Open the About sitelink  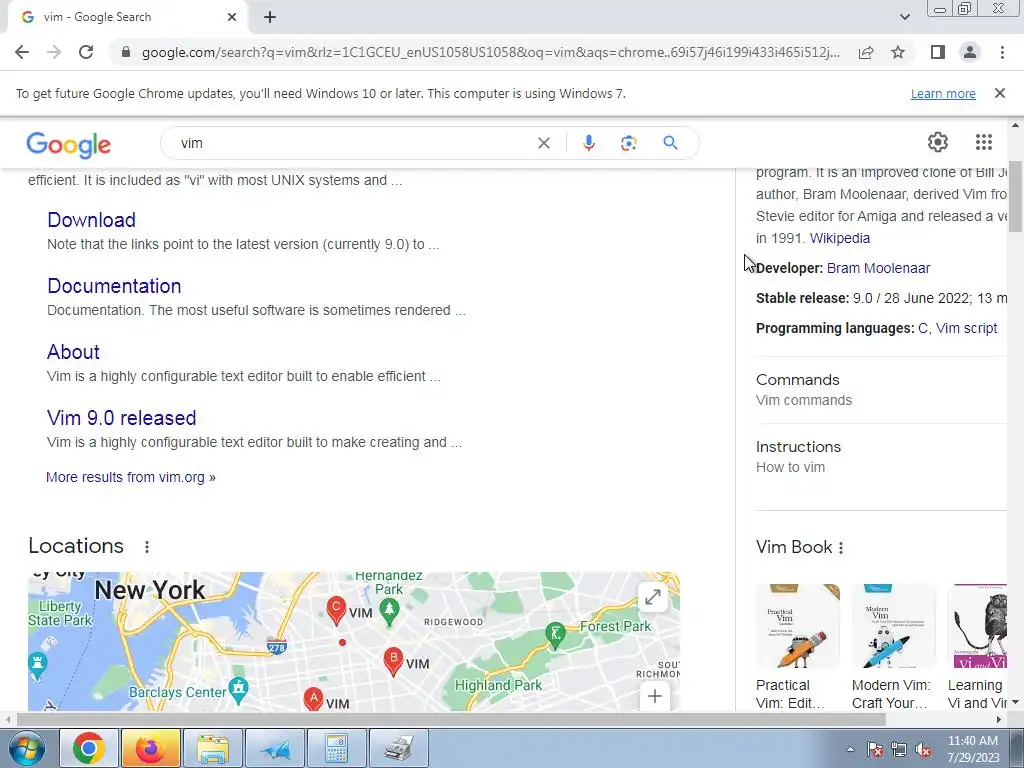[73, 352]
